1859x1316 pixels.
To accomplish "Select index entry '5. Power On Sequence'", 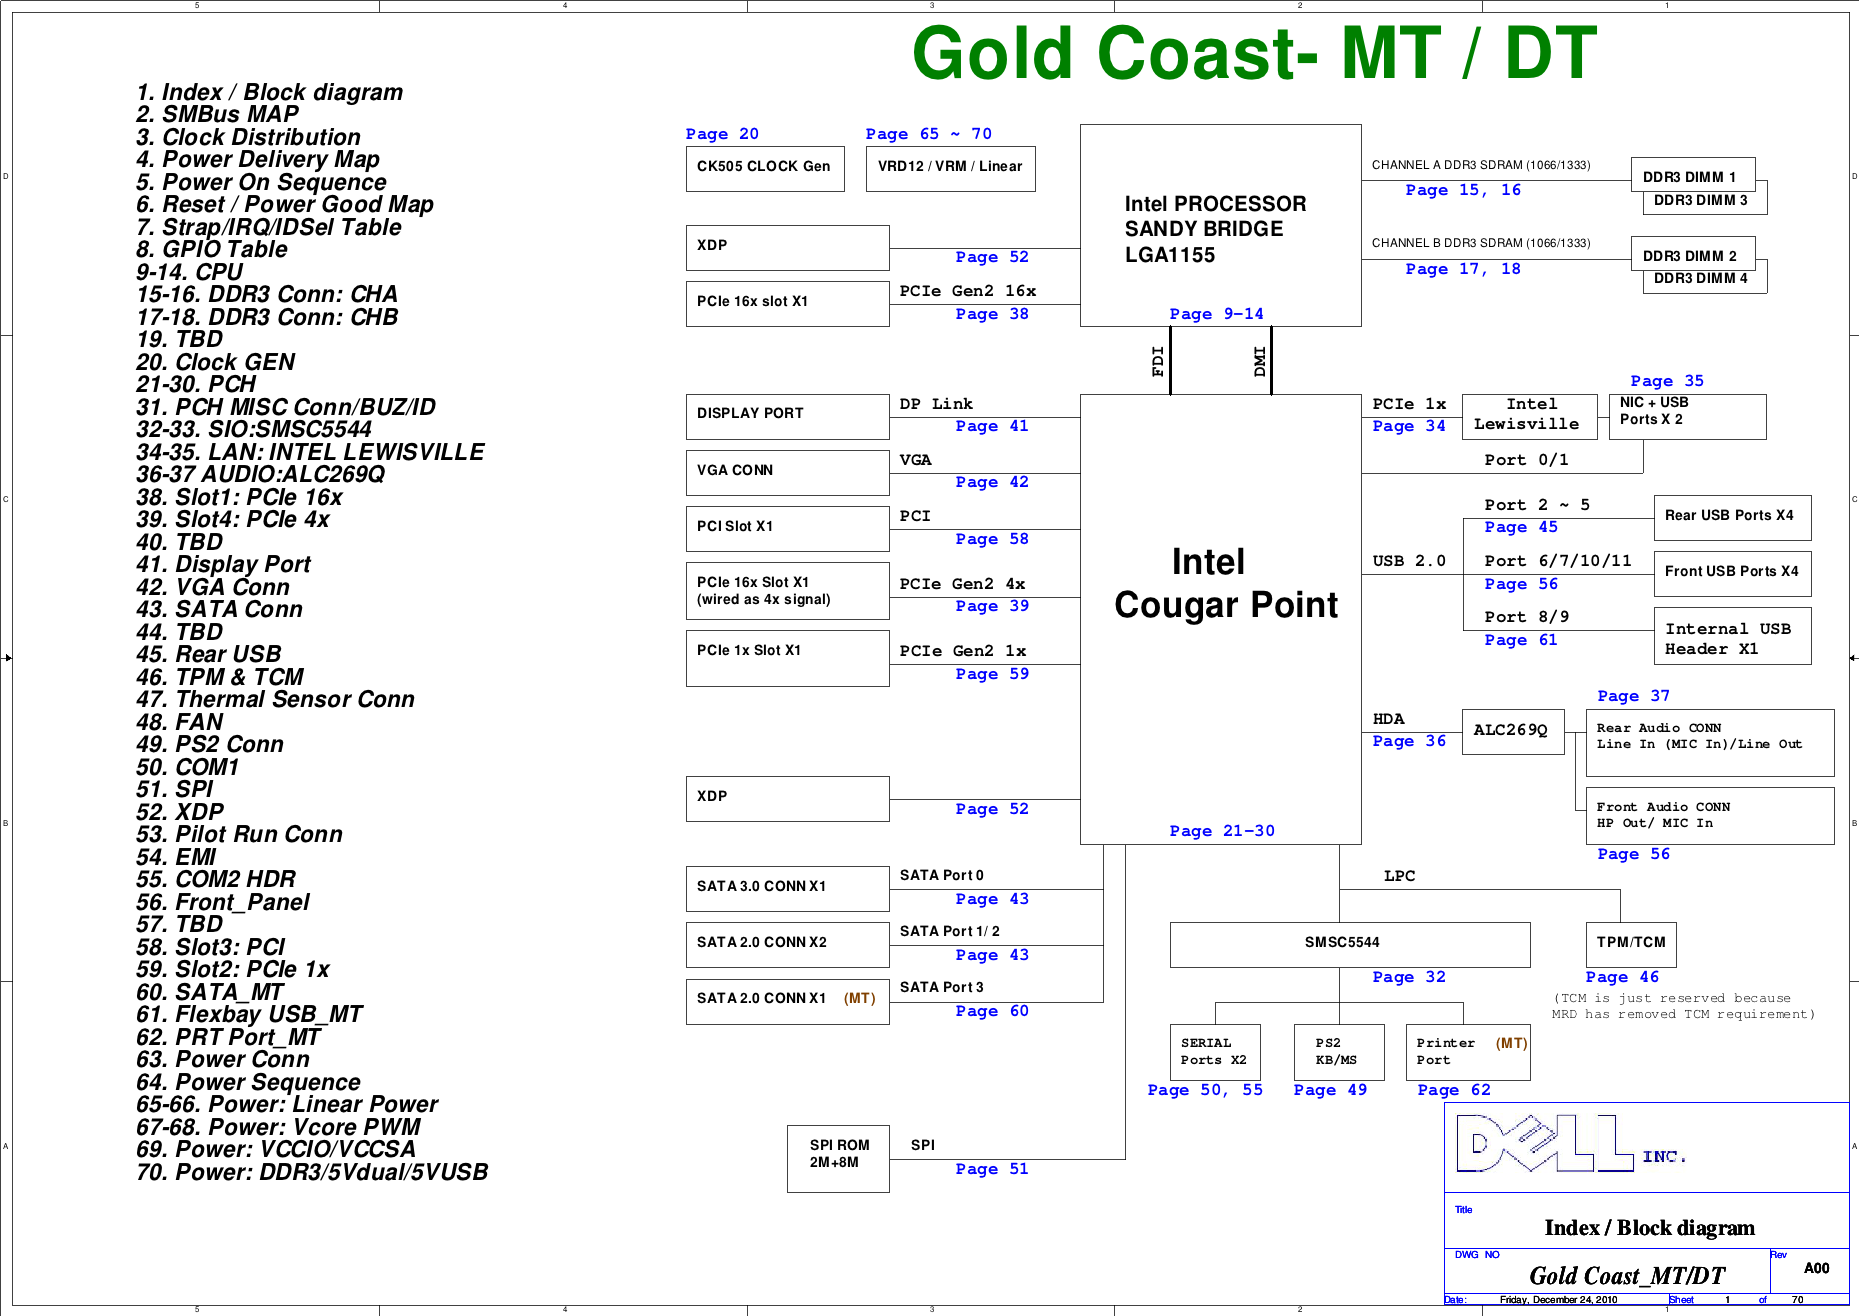I will point(261,182).
